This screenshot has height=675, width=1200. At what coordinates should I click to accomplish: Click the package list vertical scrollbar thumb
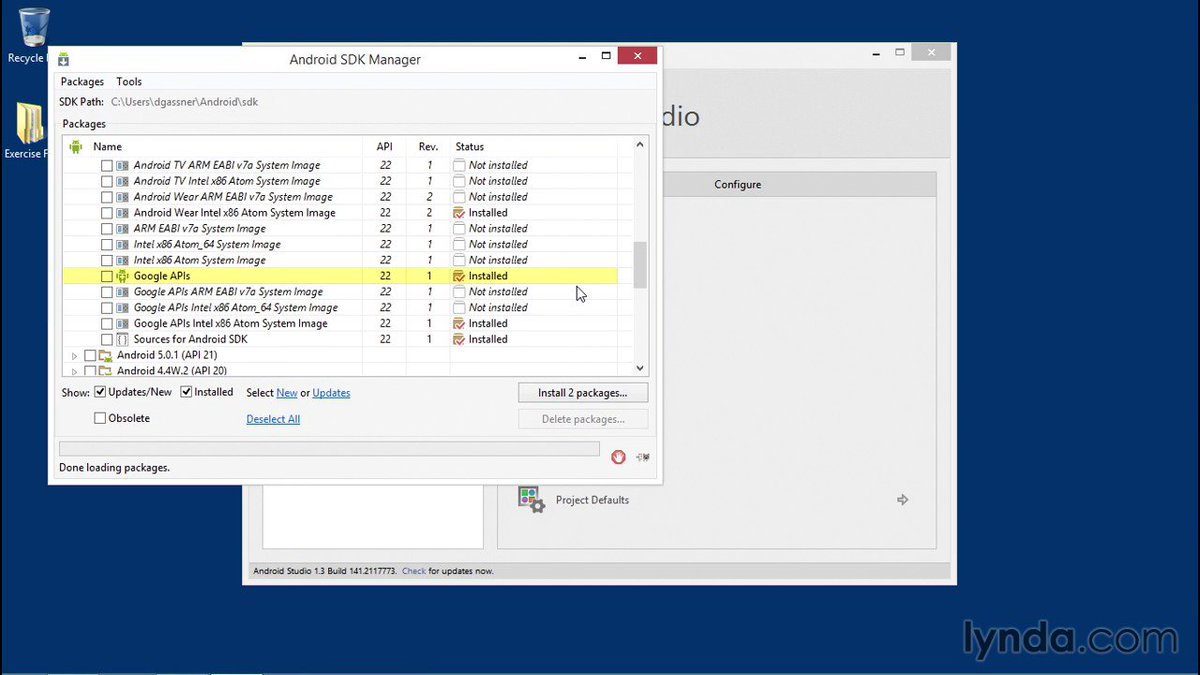(641, 265)
